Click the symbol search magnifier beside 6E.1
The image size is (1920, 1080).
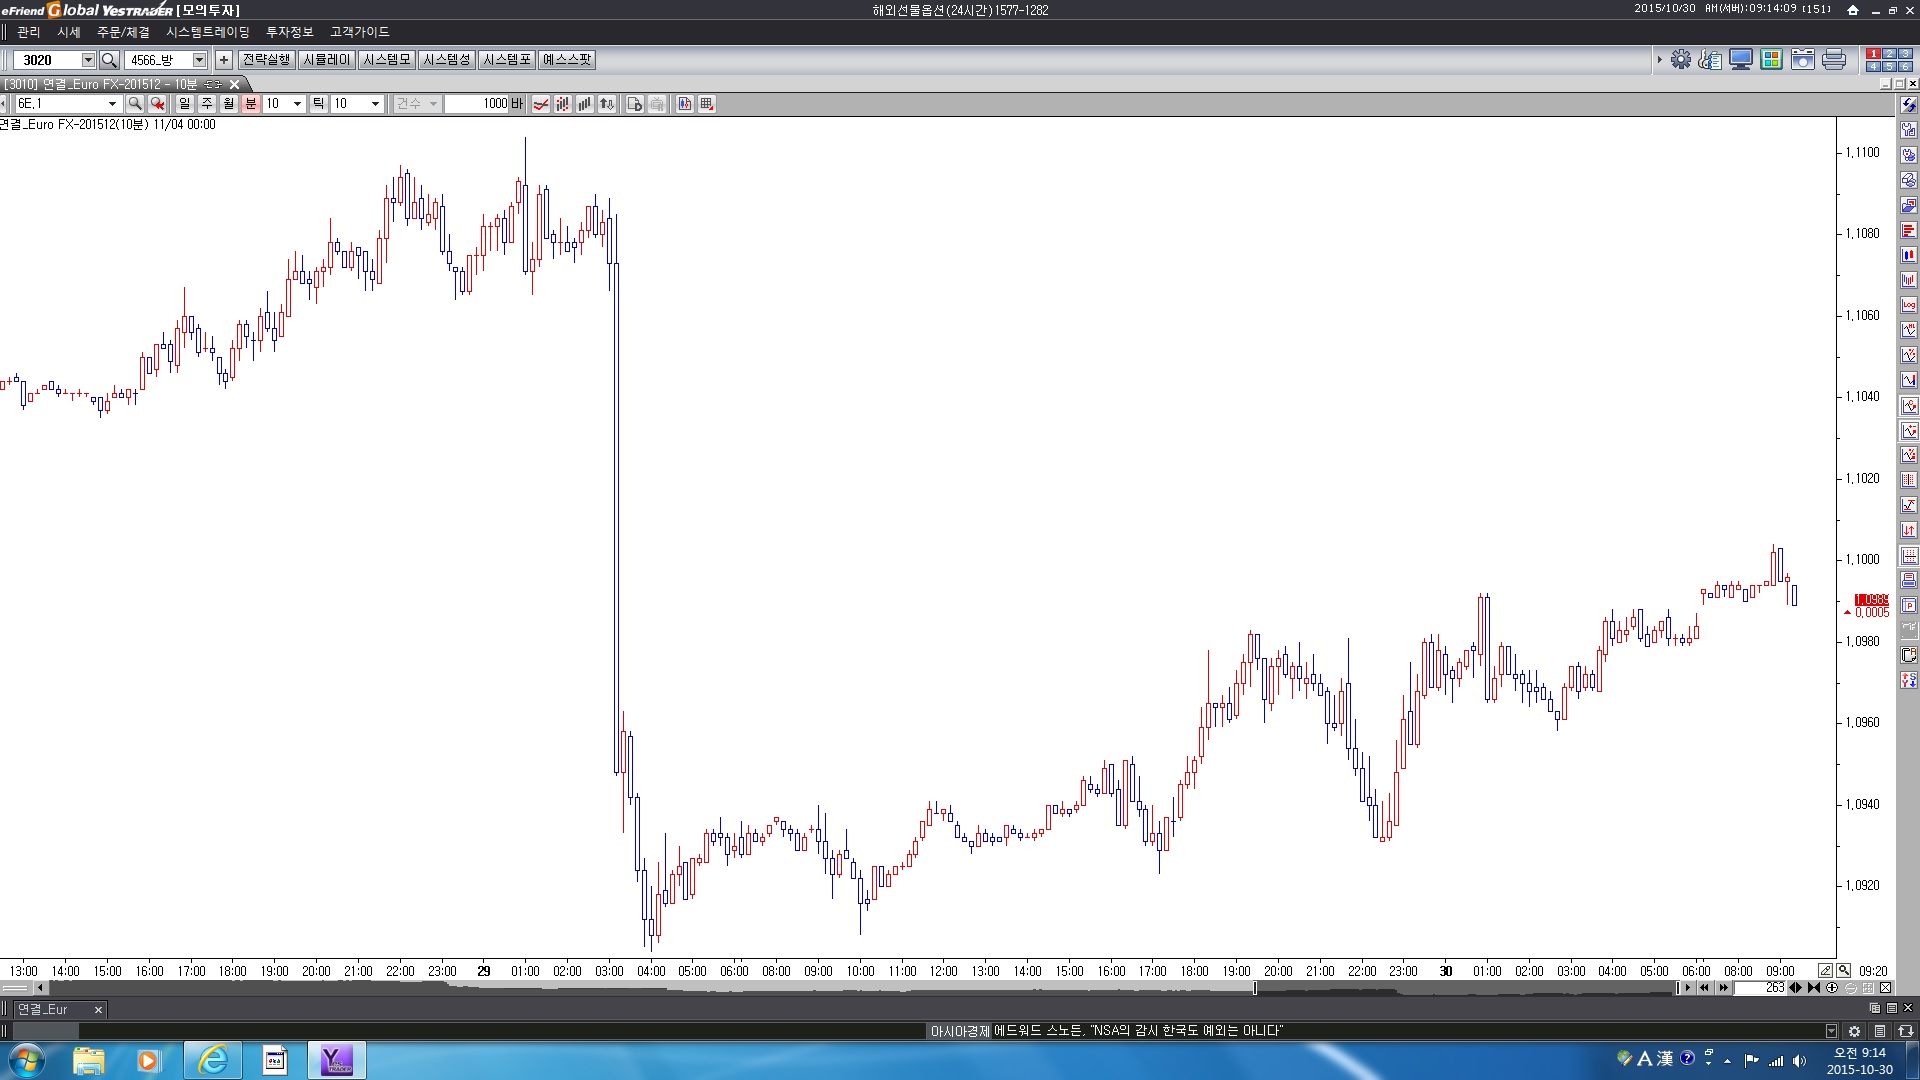click(x=135, y=104)
